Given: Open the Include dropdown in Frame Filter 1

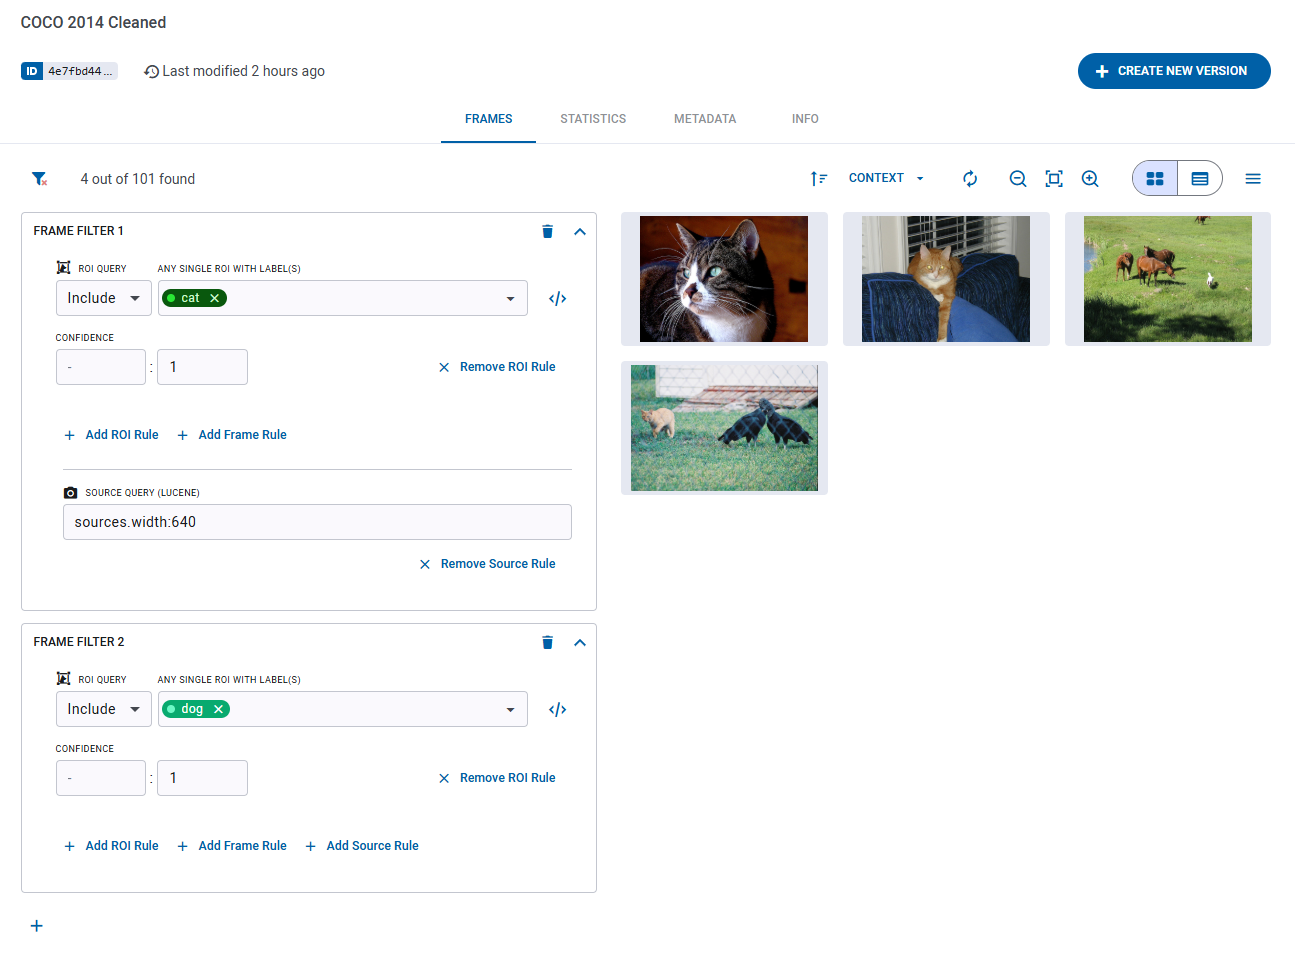Looking at the screenshot, I should pos(104,298).
